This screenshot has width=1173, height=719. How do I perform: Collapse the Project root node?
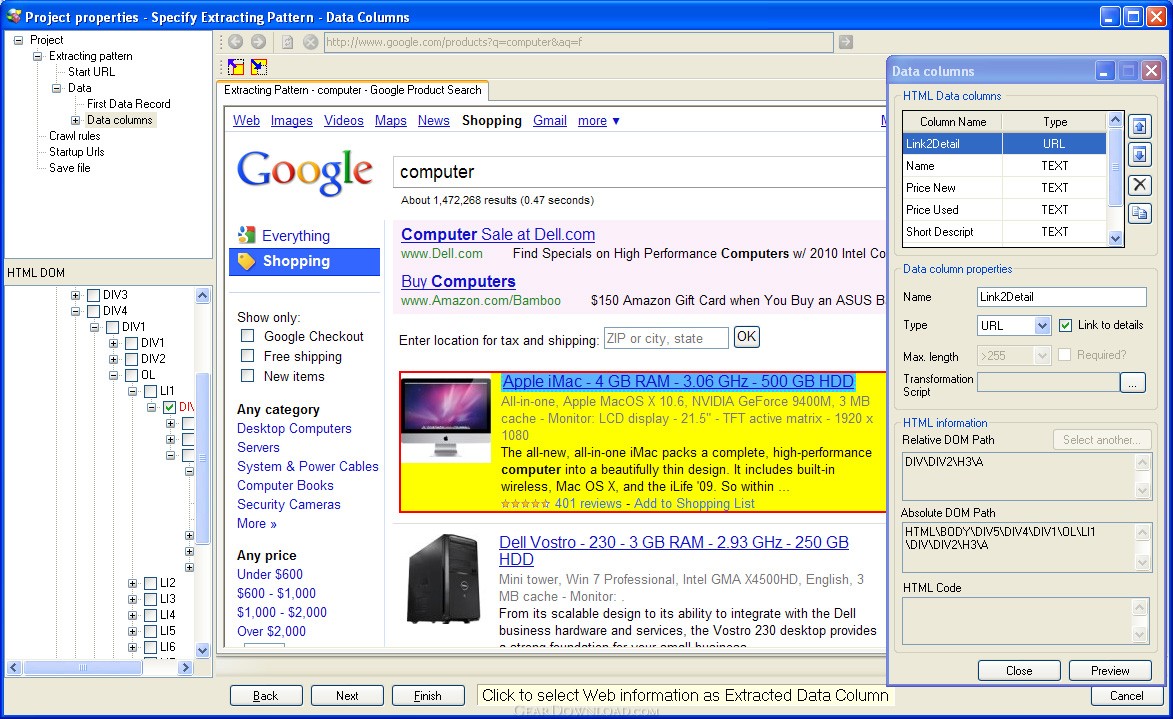point(19,40)
